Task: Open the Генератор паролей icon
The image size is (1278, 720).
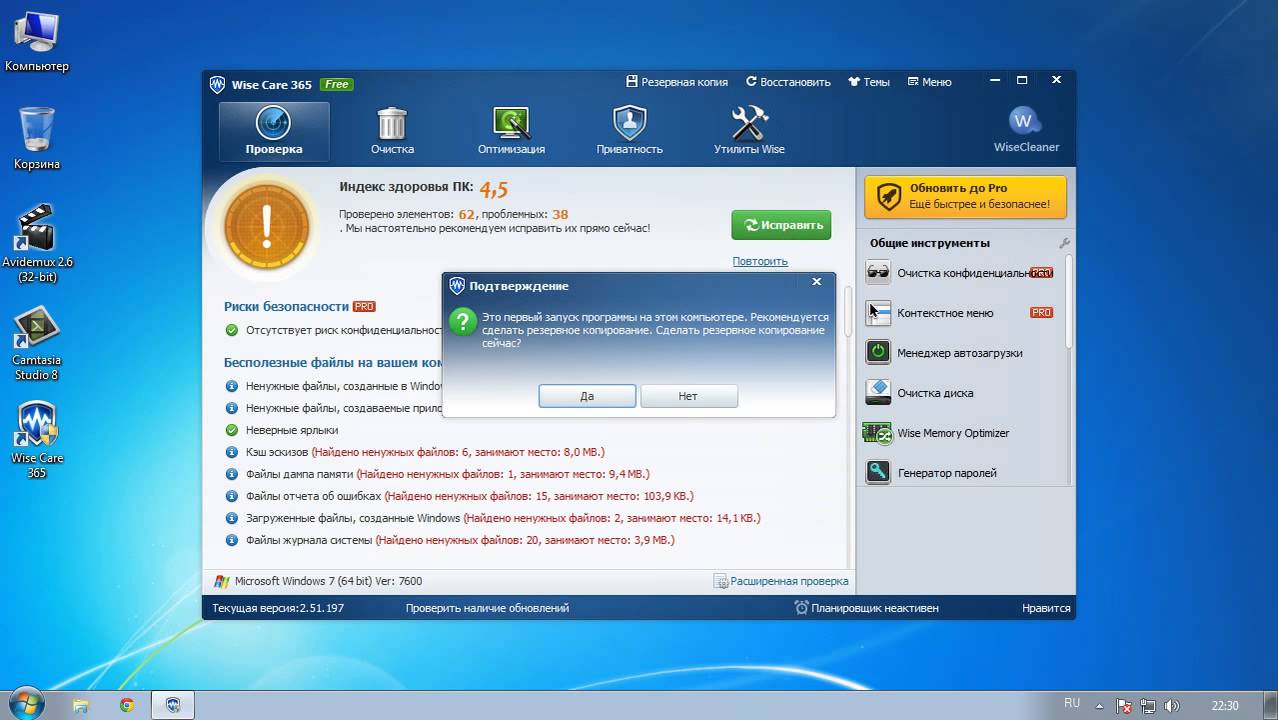Action: (878, 472)
